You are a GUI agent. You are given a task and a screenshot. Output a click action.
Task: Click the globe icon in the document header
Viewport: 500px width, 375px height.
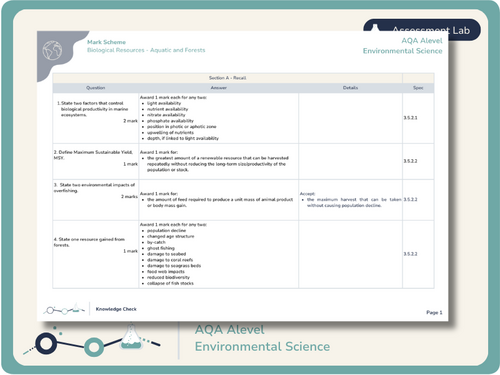pyautogui.click(x=52, y=50)
